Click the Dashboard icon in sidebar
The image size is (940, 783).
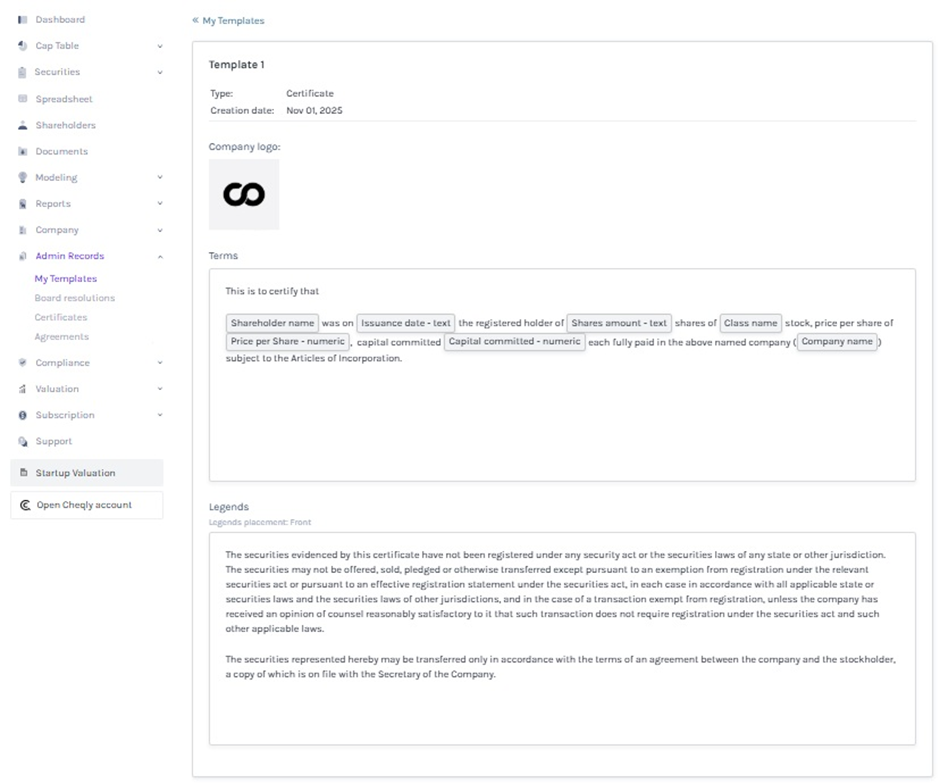(22, 20)
